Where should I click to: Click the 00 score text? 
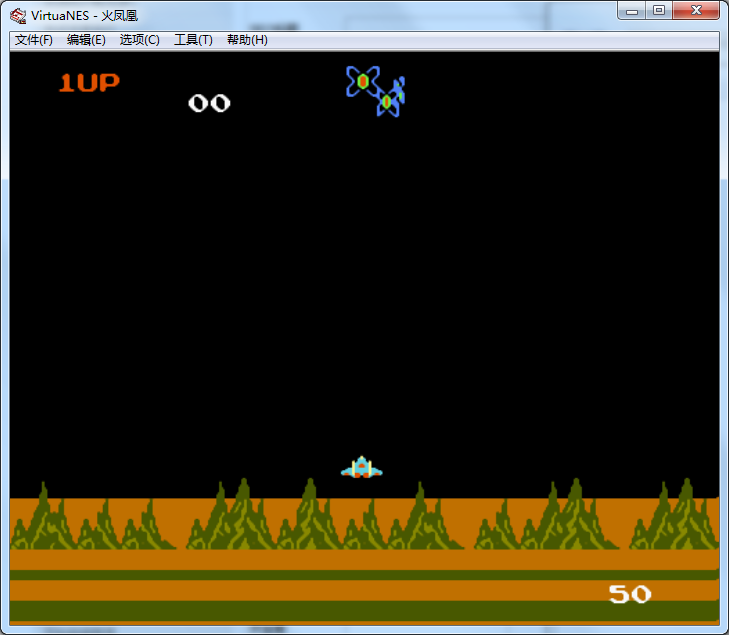point(209,103)
